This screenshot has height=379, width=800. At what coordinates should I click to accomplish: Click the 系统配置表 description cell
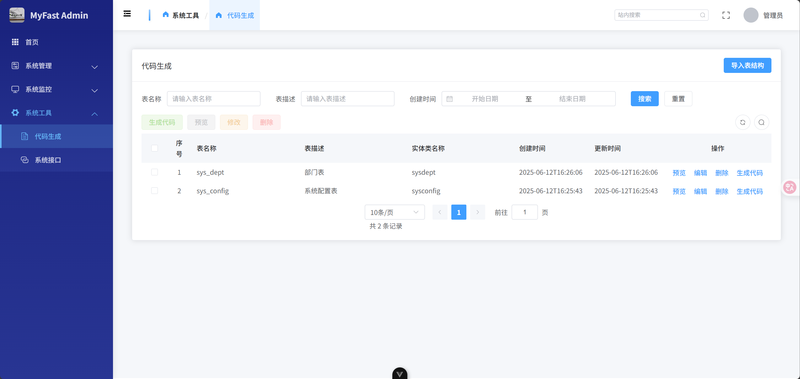(321, 191)
